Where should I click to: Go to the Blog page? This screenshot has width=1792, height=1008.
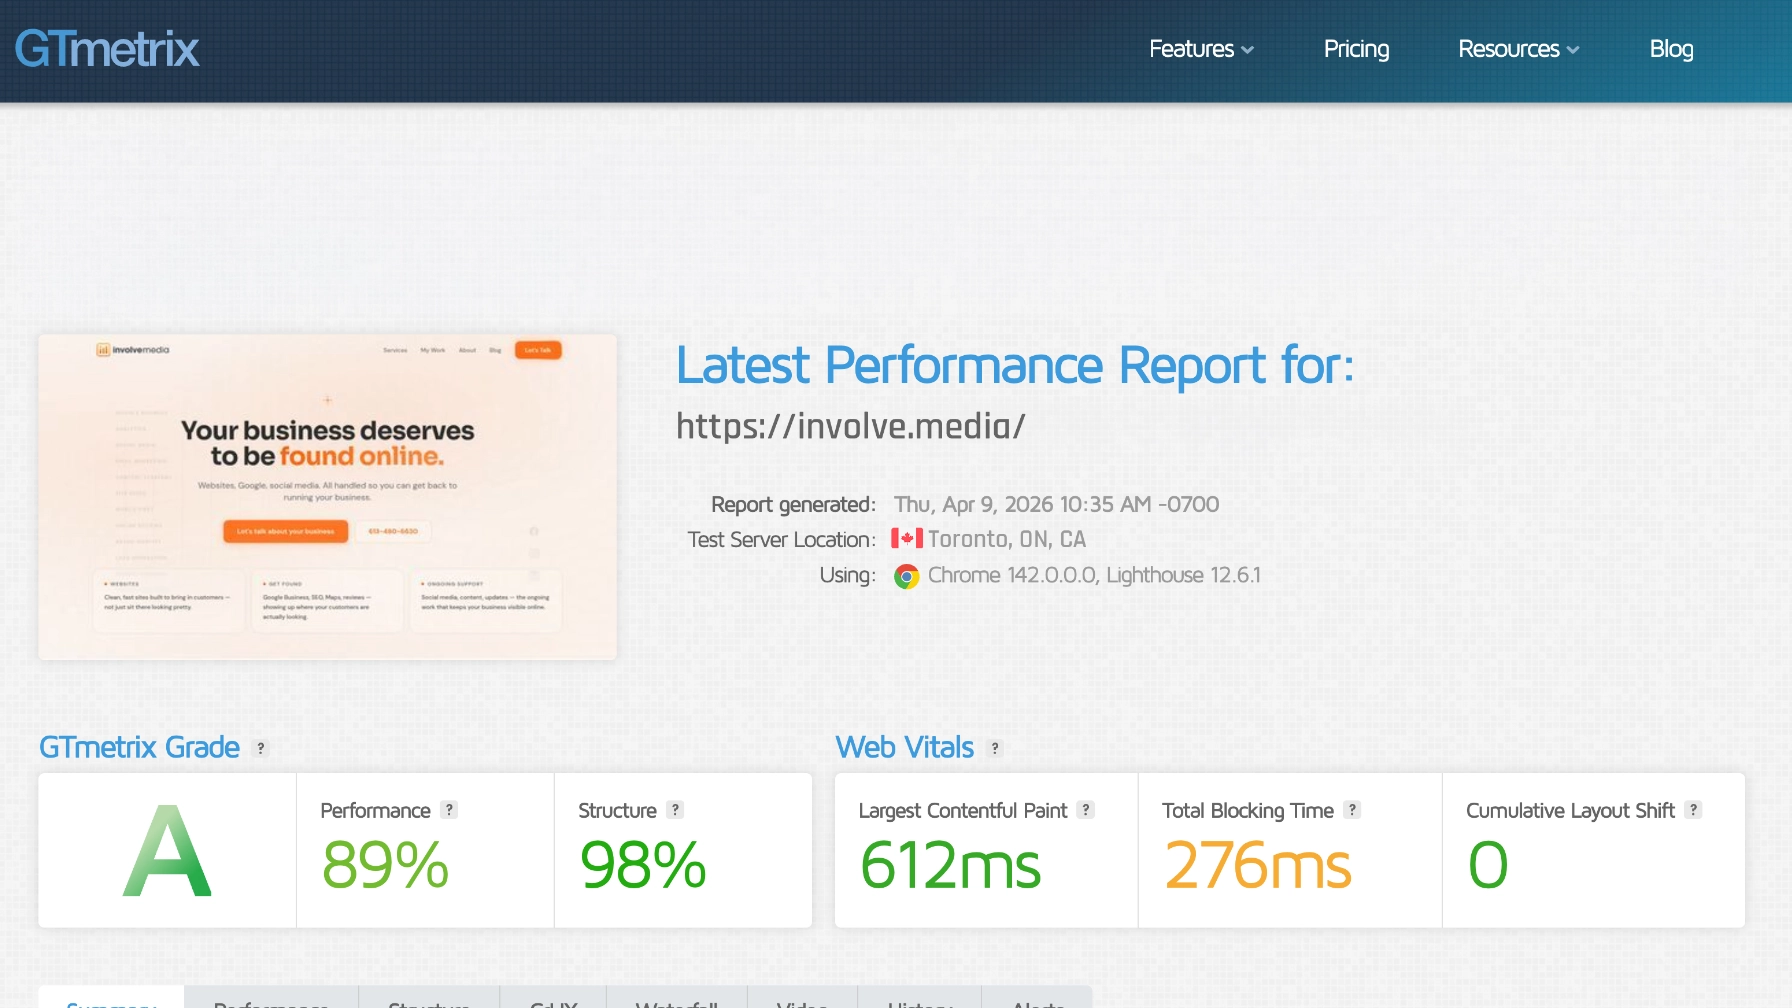point(1671,49)
